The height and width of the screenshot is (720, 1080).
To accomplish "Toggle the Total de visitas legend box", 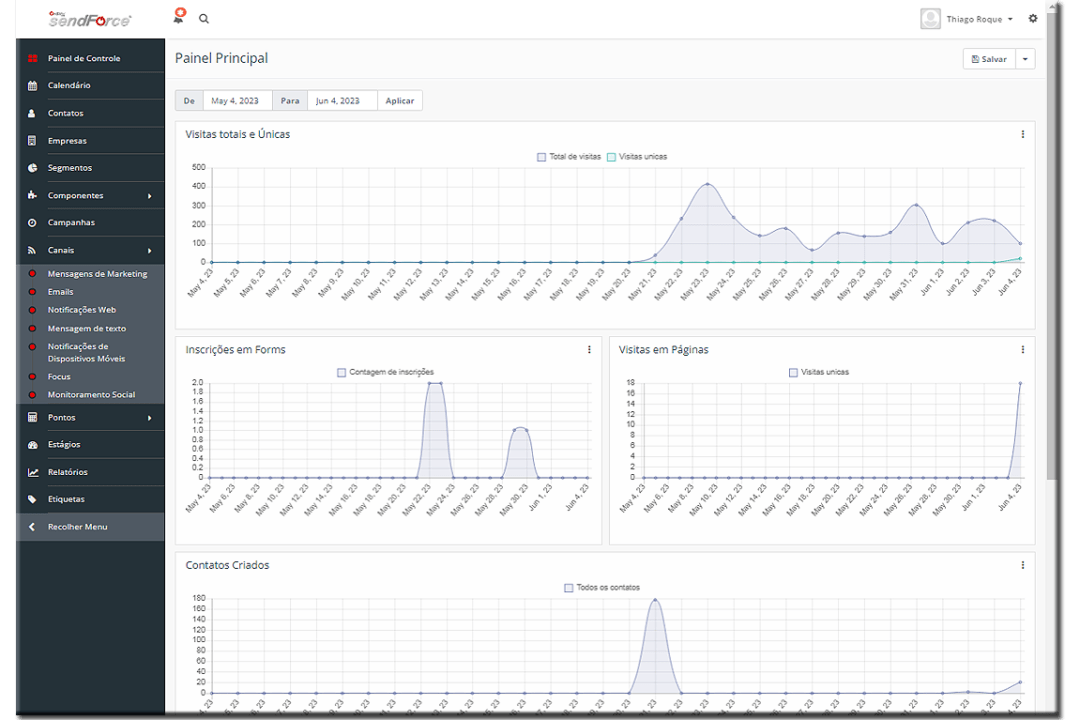I will 541,157.
